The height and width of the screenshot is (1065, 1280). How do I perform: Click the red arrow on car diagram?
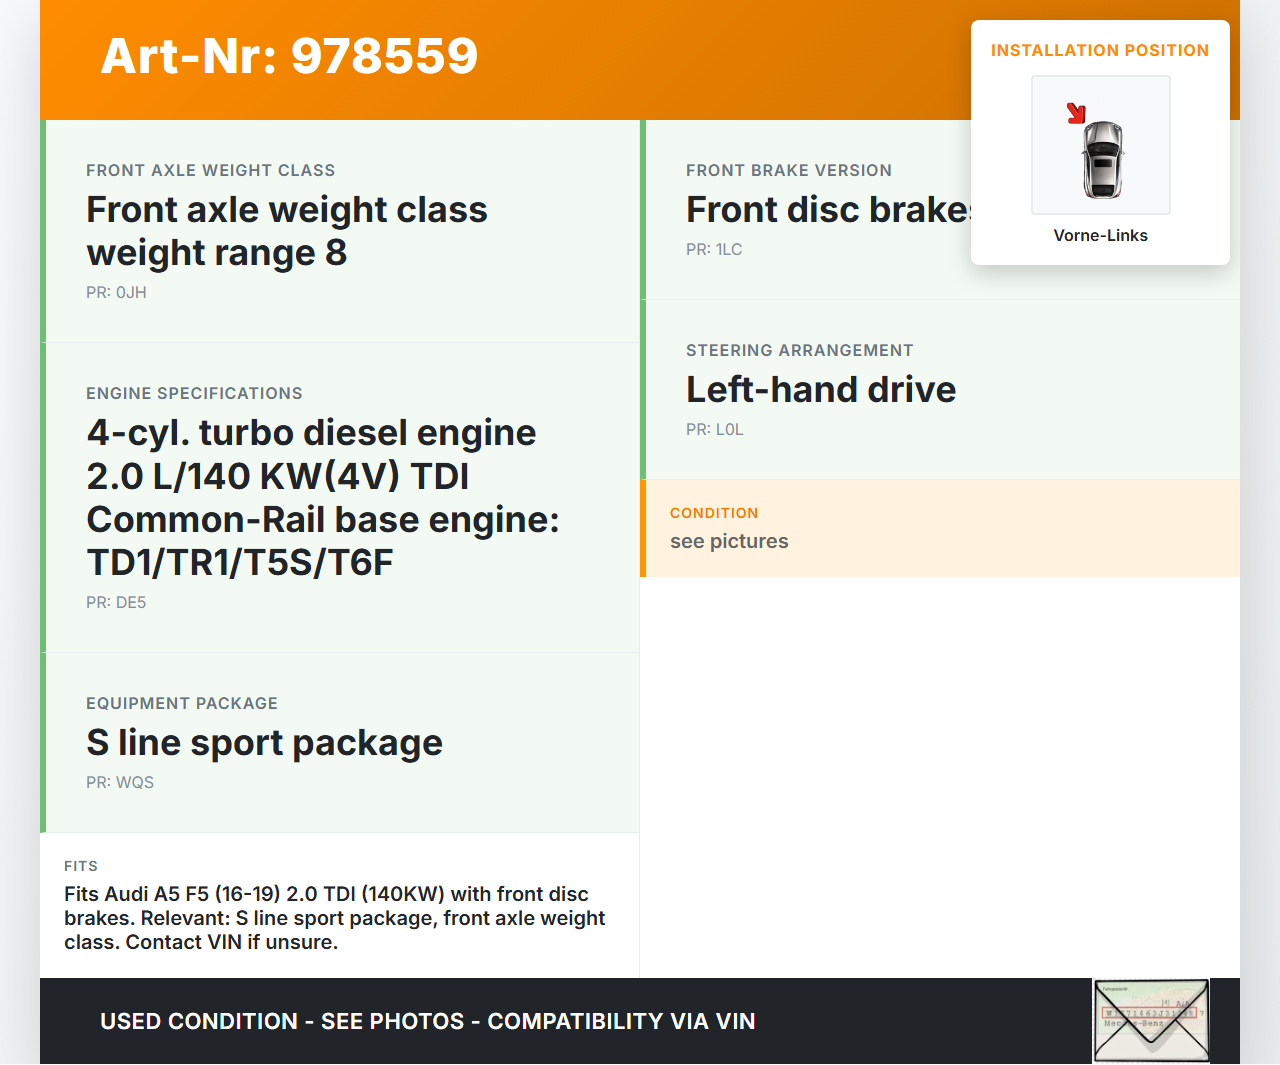click(x=1076, y=113)
